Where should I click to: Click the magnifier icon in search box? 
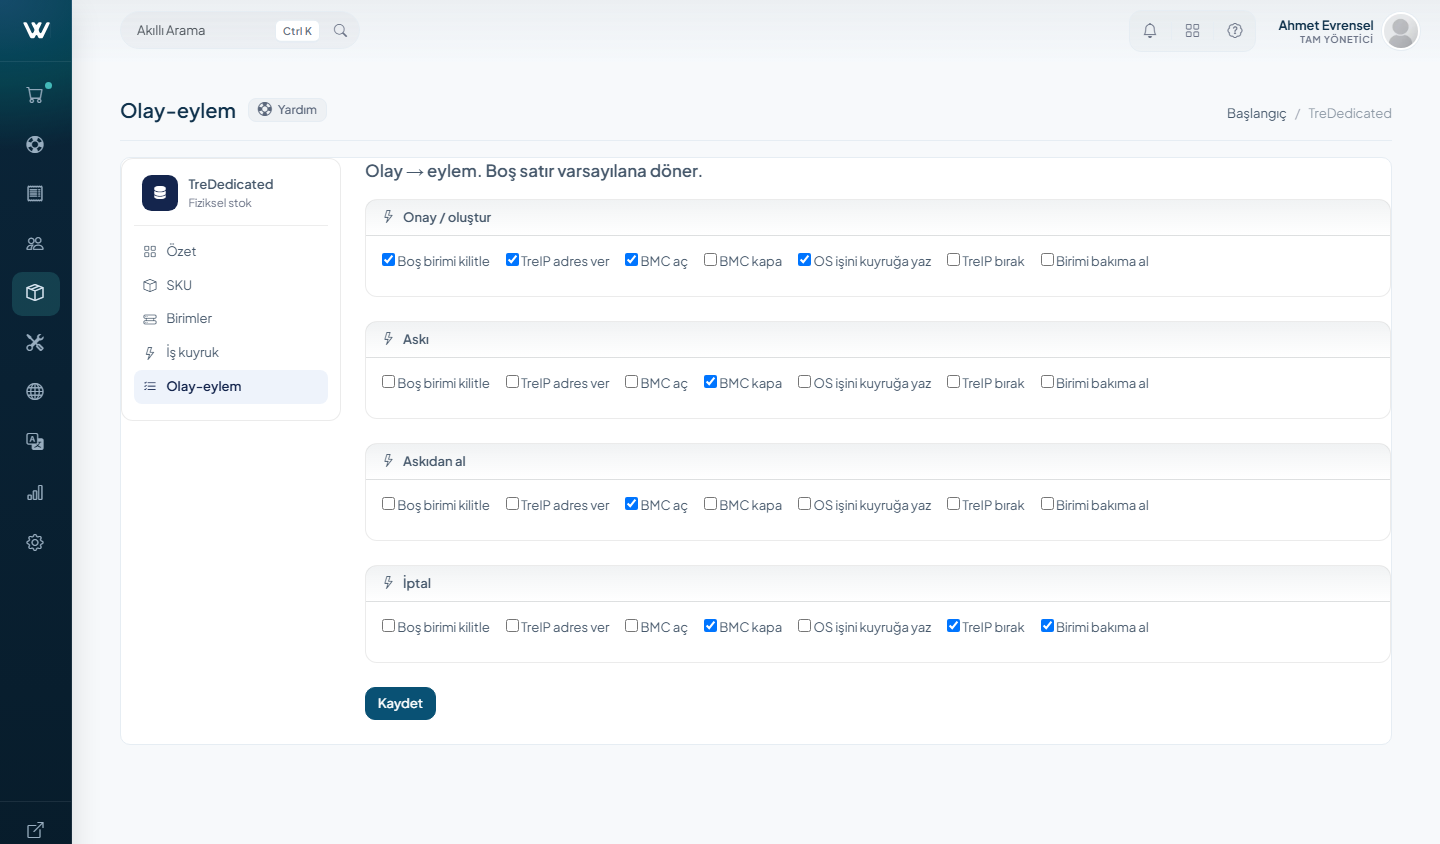[x=340, y=31]
